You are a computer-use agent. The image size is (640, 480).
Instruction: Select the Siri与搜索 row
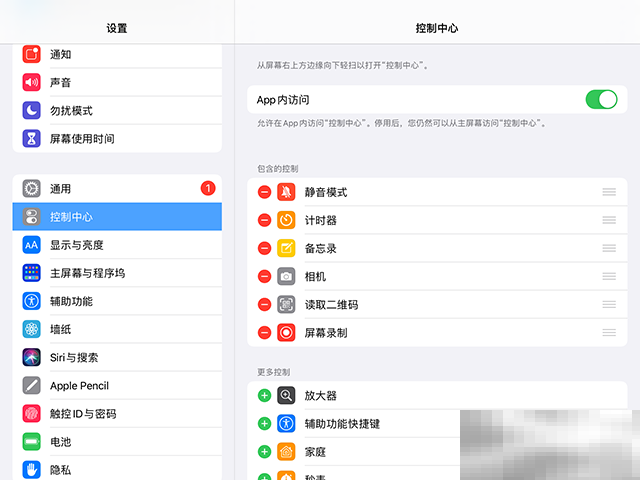[x=117, y=358]
